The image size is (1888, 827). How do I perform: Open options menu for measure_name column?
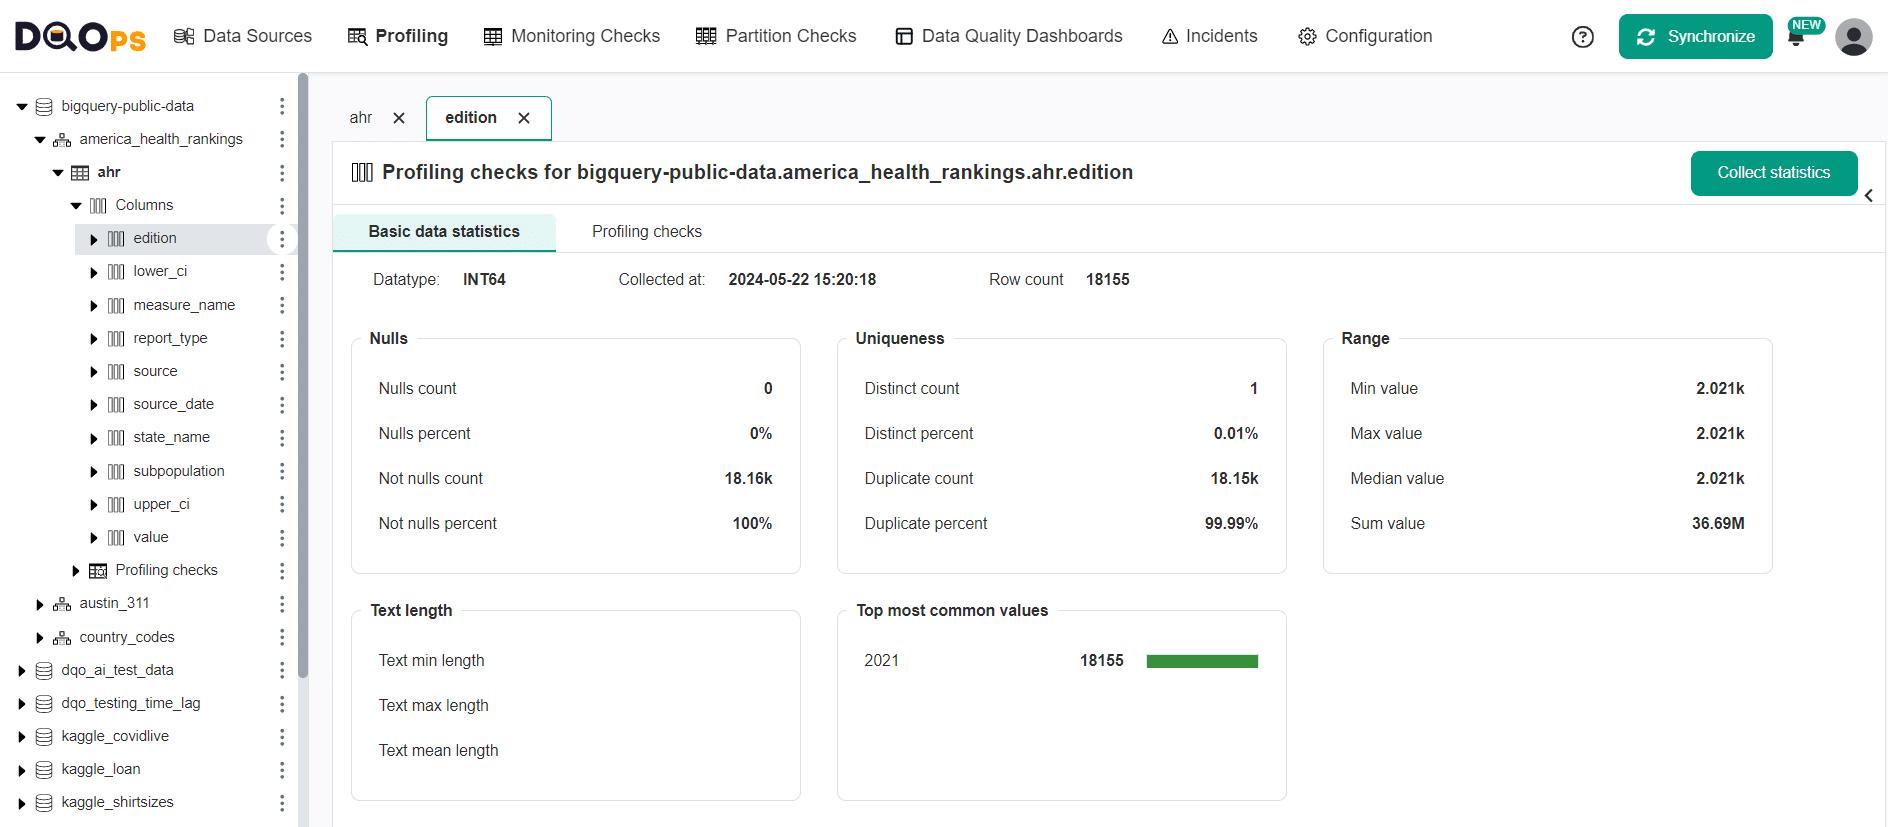tap(282, 305)
